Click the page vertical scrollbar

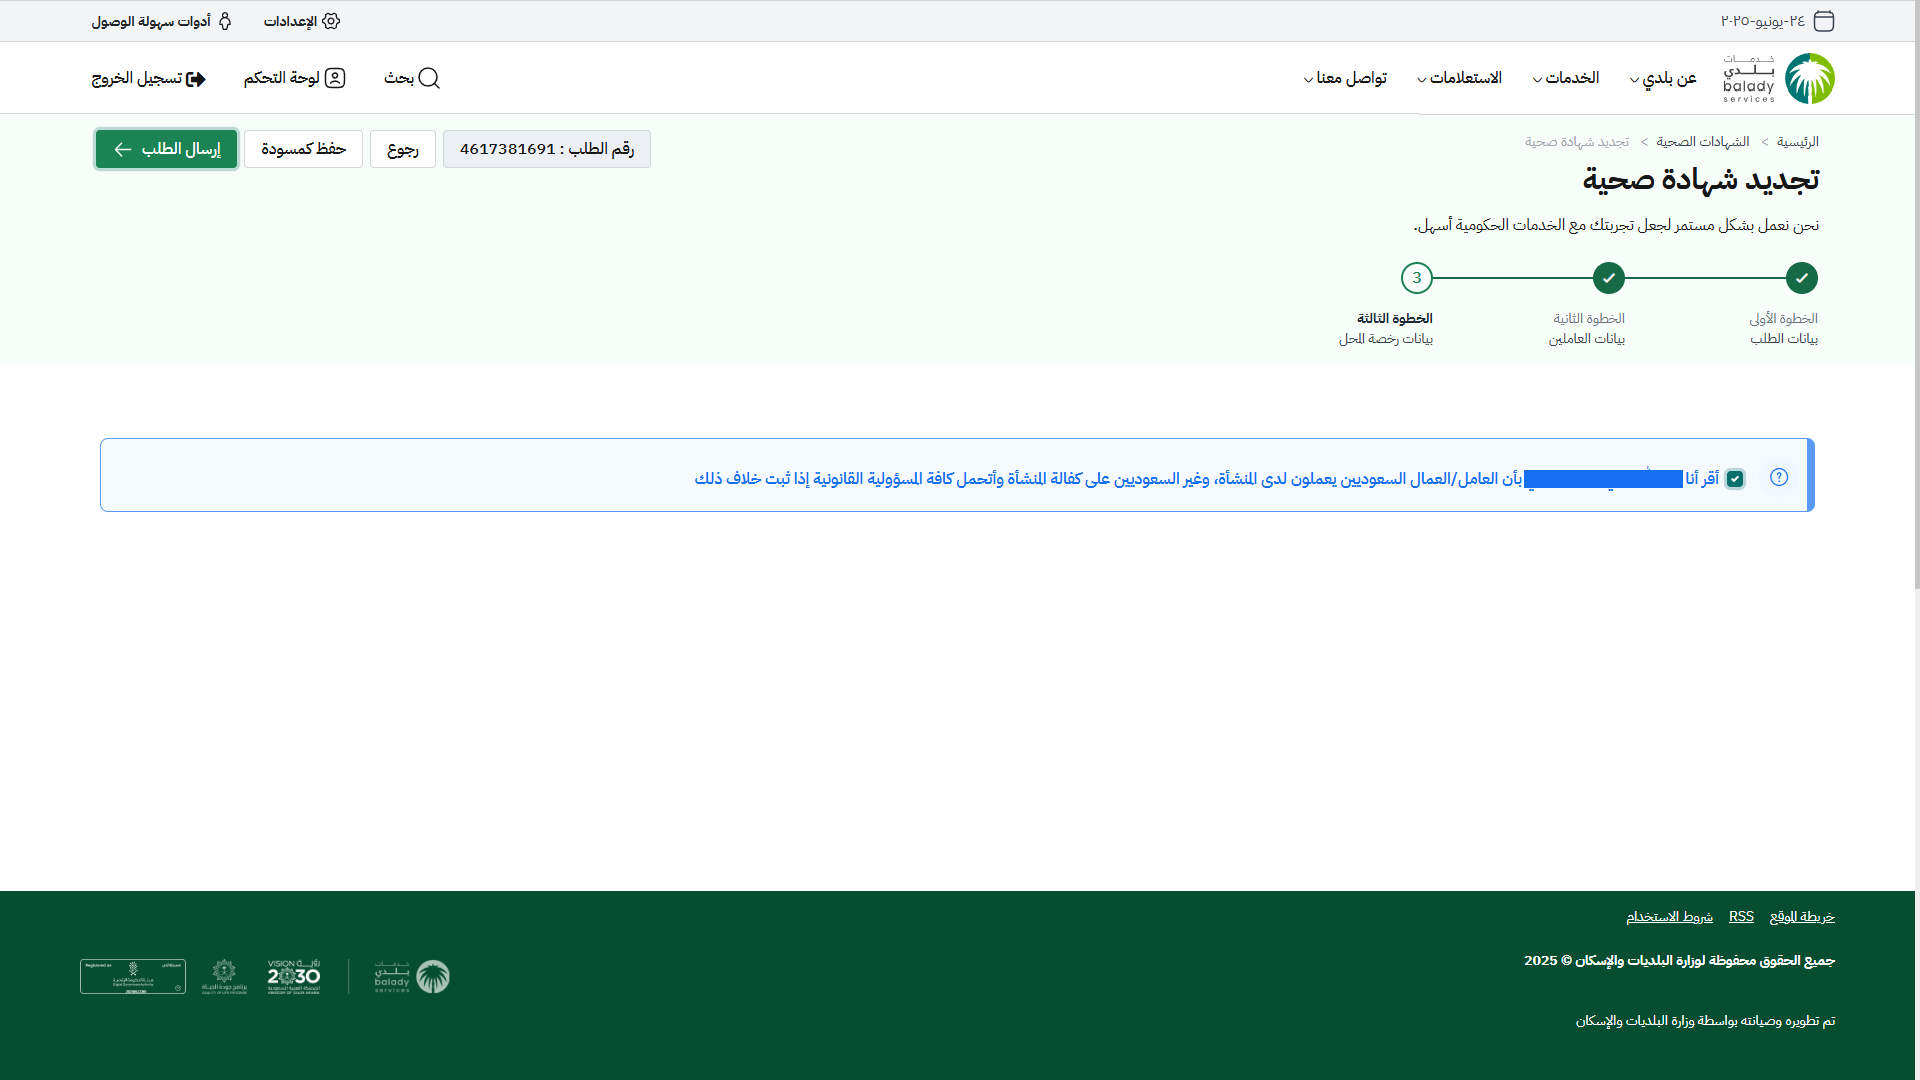click(x=1916, y=300)
